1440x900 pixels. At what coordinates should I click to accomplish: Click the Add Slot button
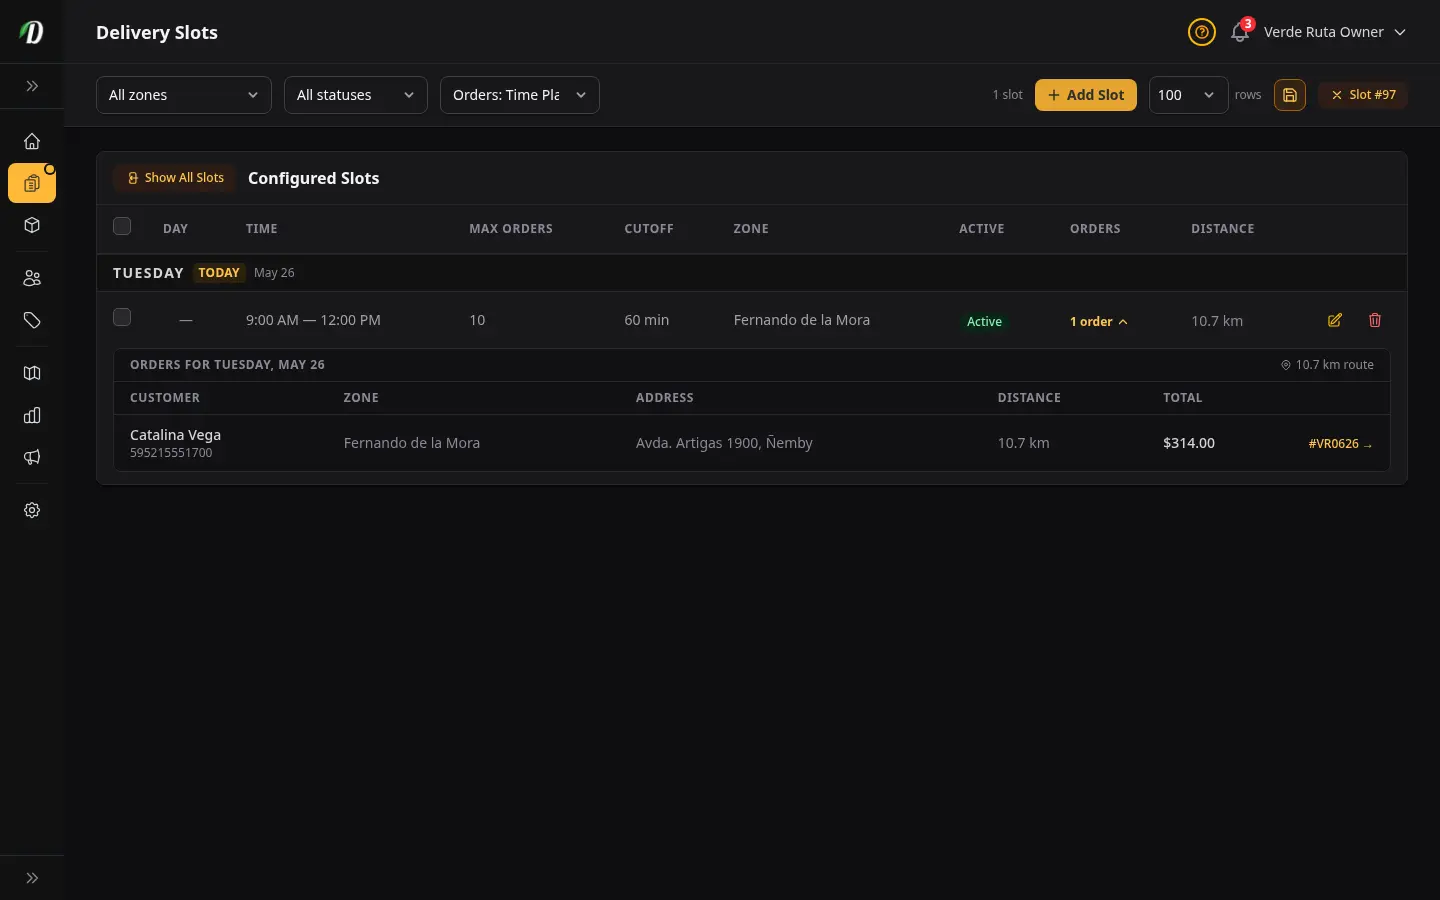1086,95
